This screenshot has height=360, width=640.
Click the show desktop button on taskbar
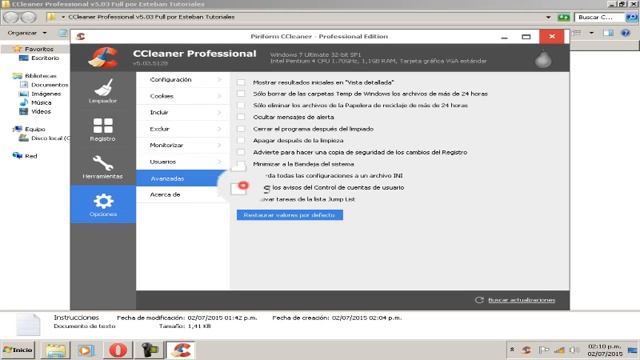pyautogui.click(x=633, y=350)
